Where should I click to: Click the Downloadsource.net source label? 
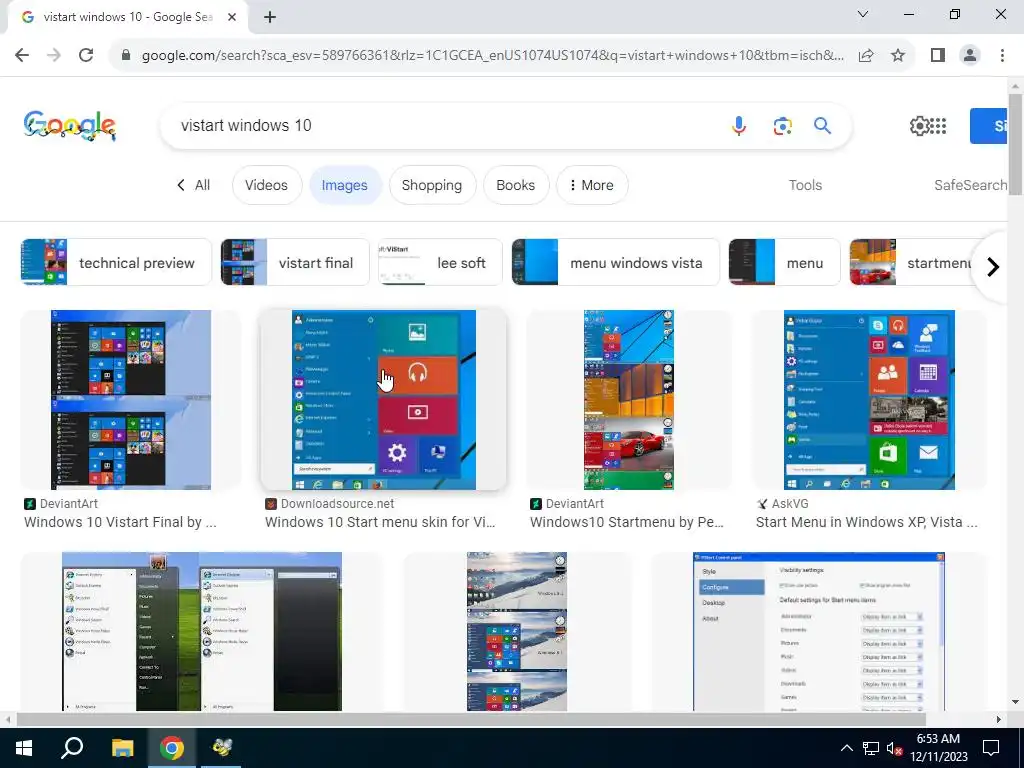coord(338,504)
